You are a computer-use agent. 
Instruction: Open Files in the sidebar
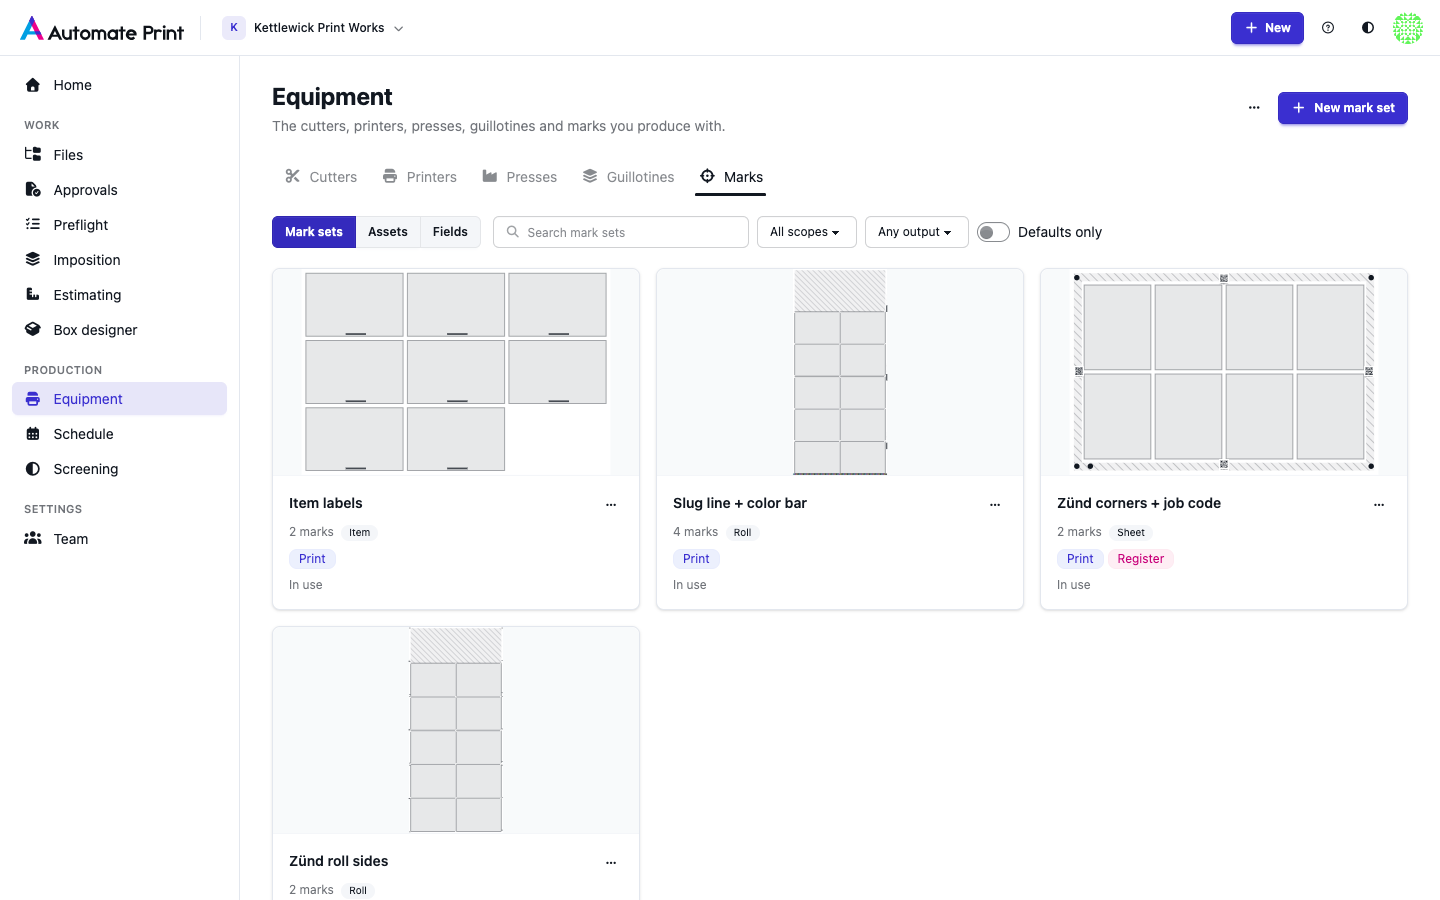(119, 155)
